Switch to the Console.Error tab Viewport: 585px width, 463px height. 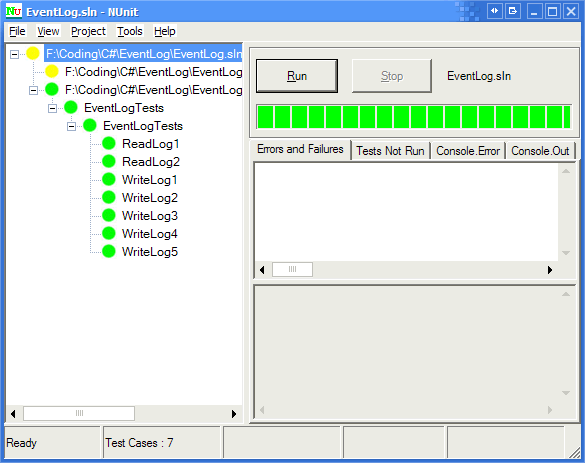pos(468,151)
